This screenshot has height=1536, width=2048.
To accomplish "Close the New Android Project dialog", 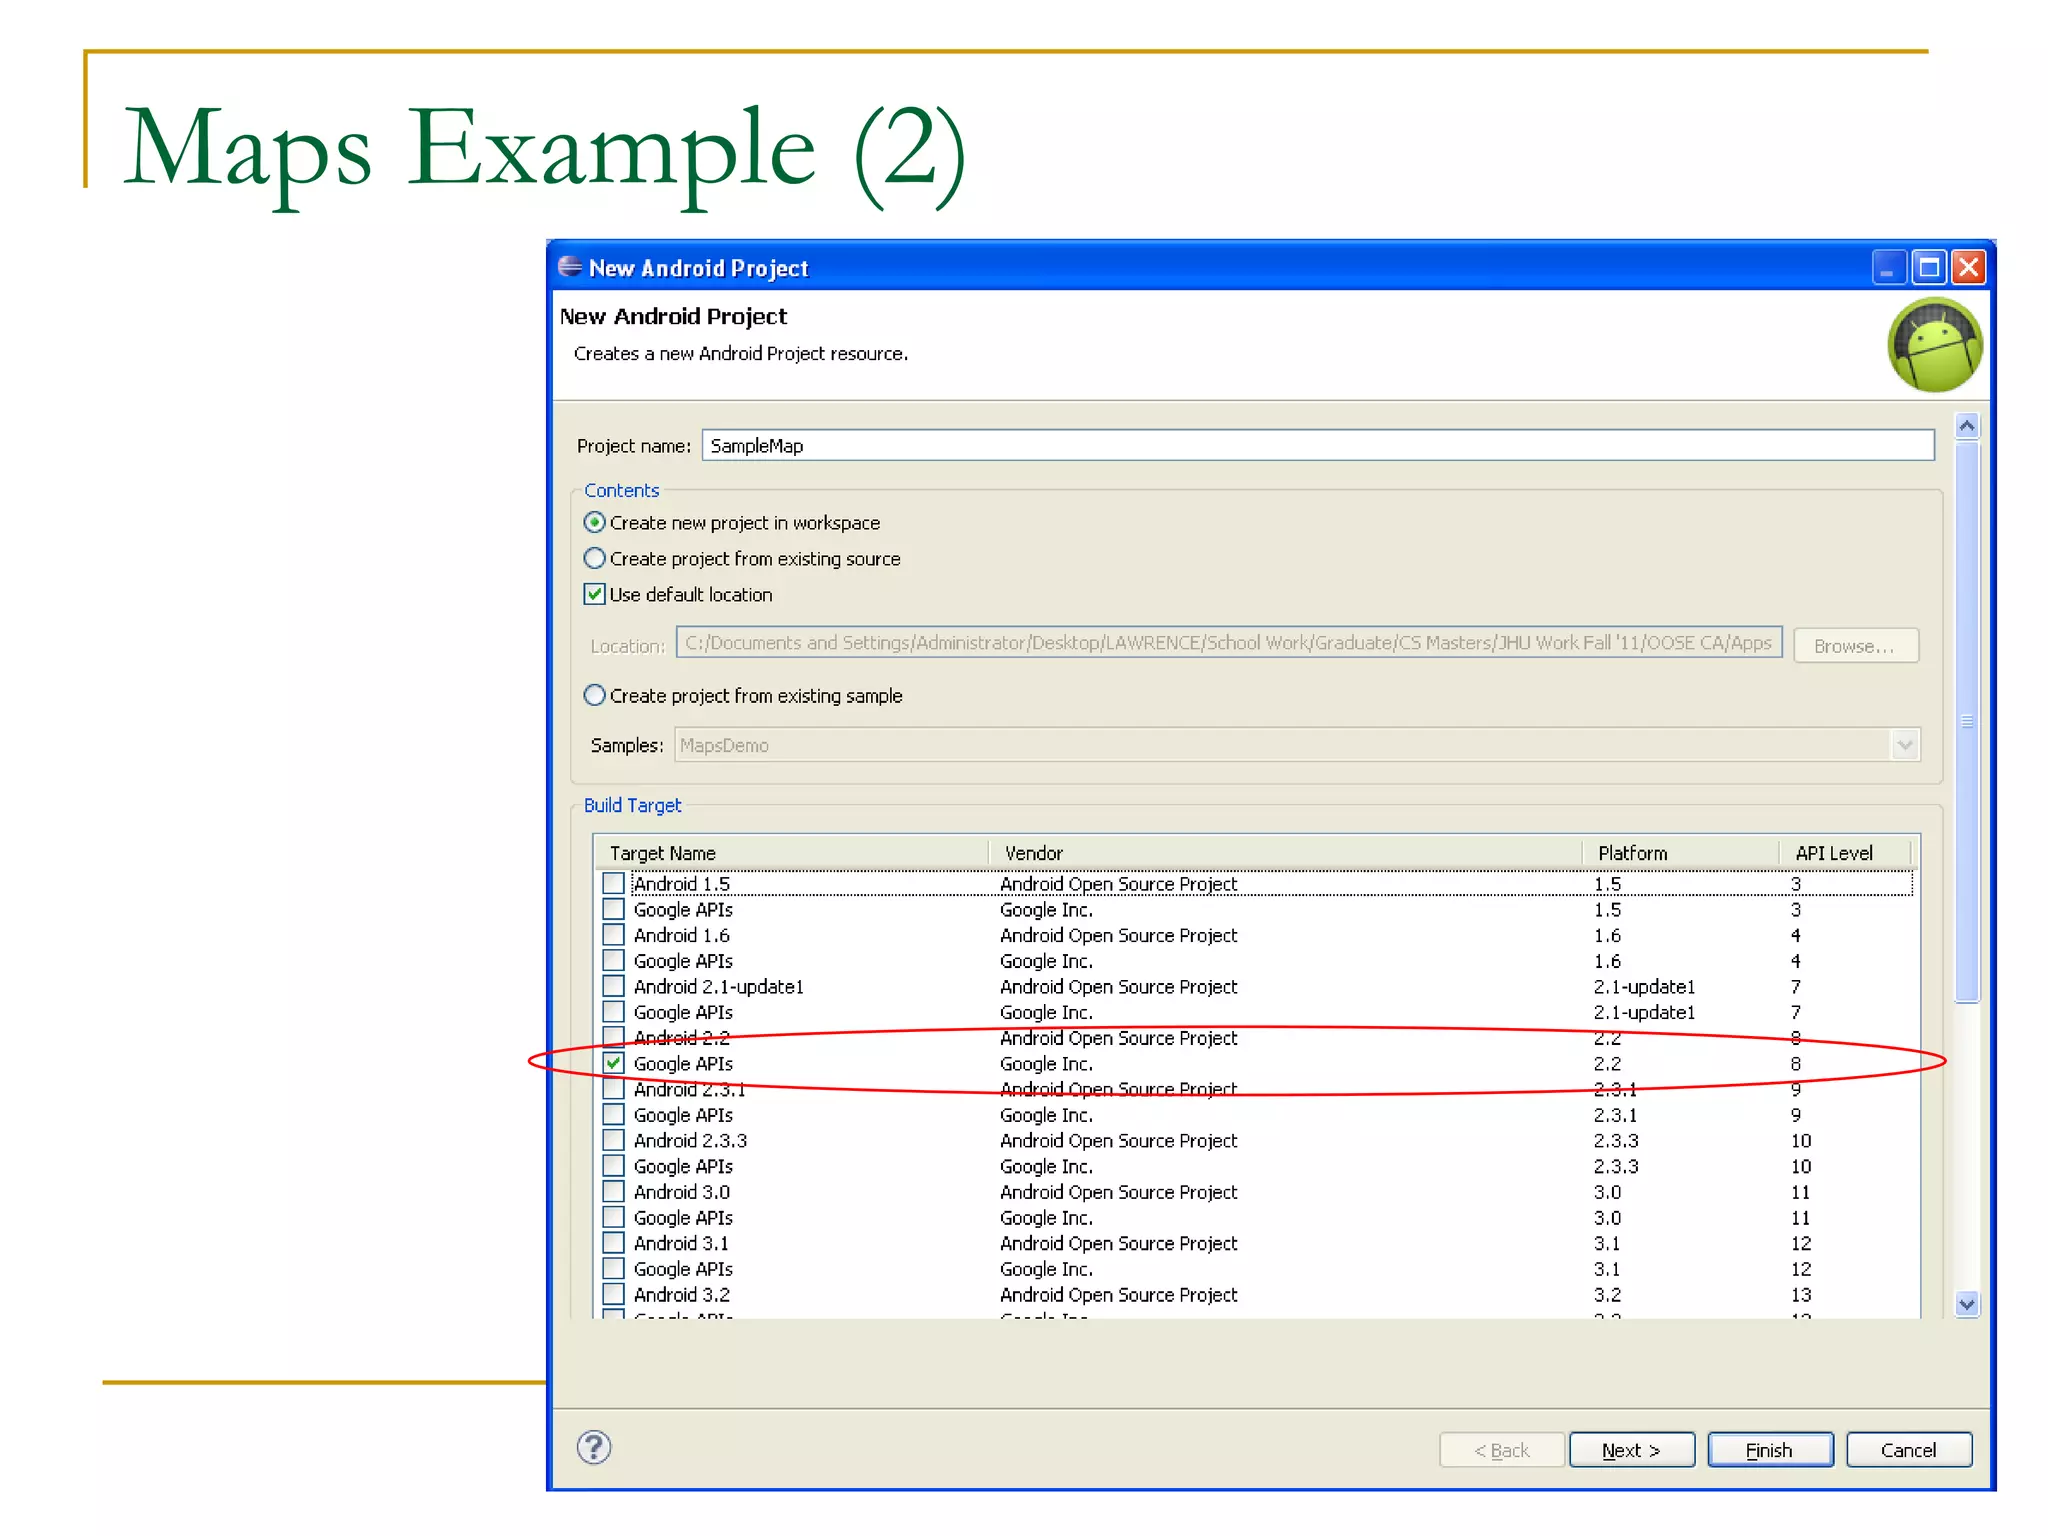I will (x=1969, y=267).
